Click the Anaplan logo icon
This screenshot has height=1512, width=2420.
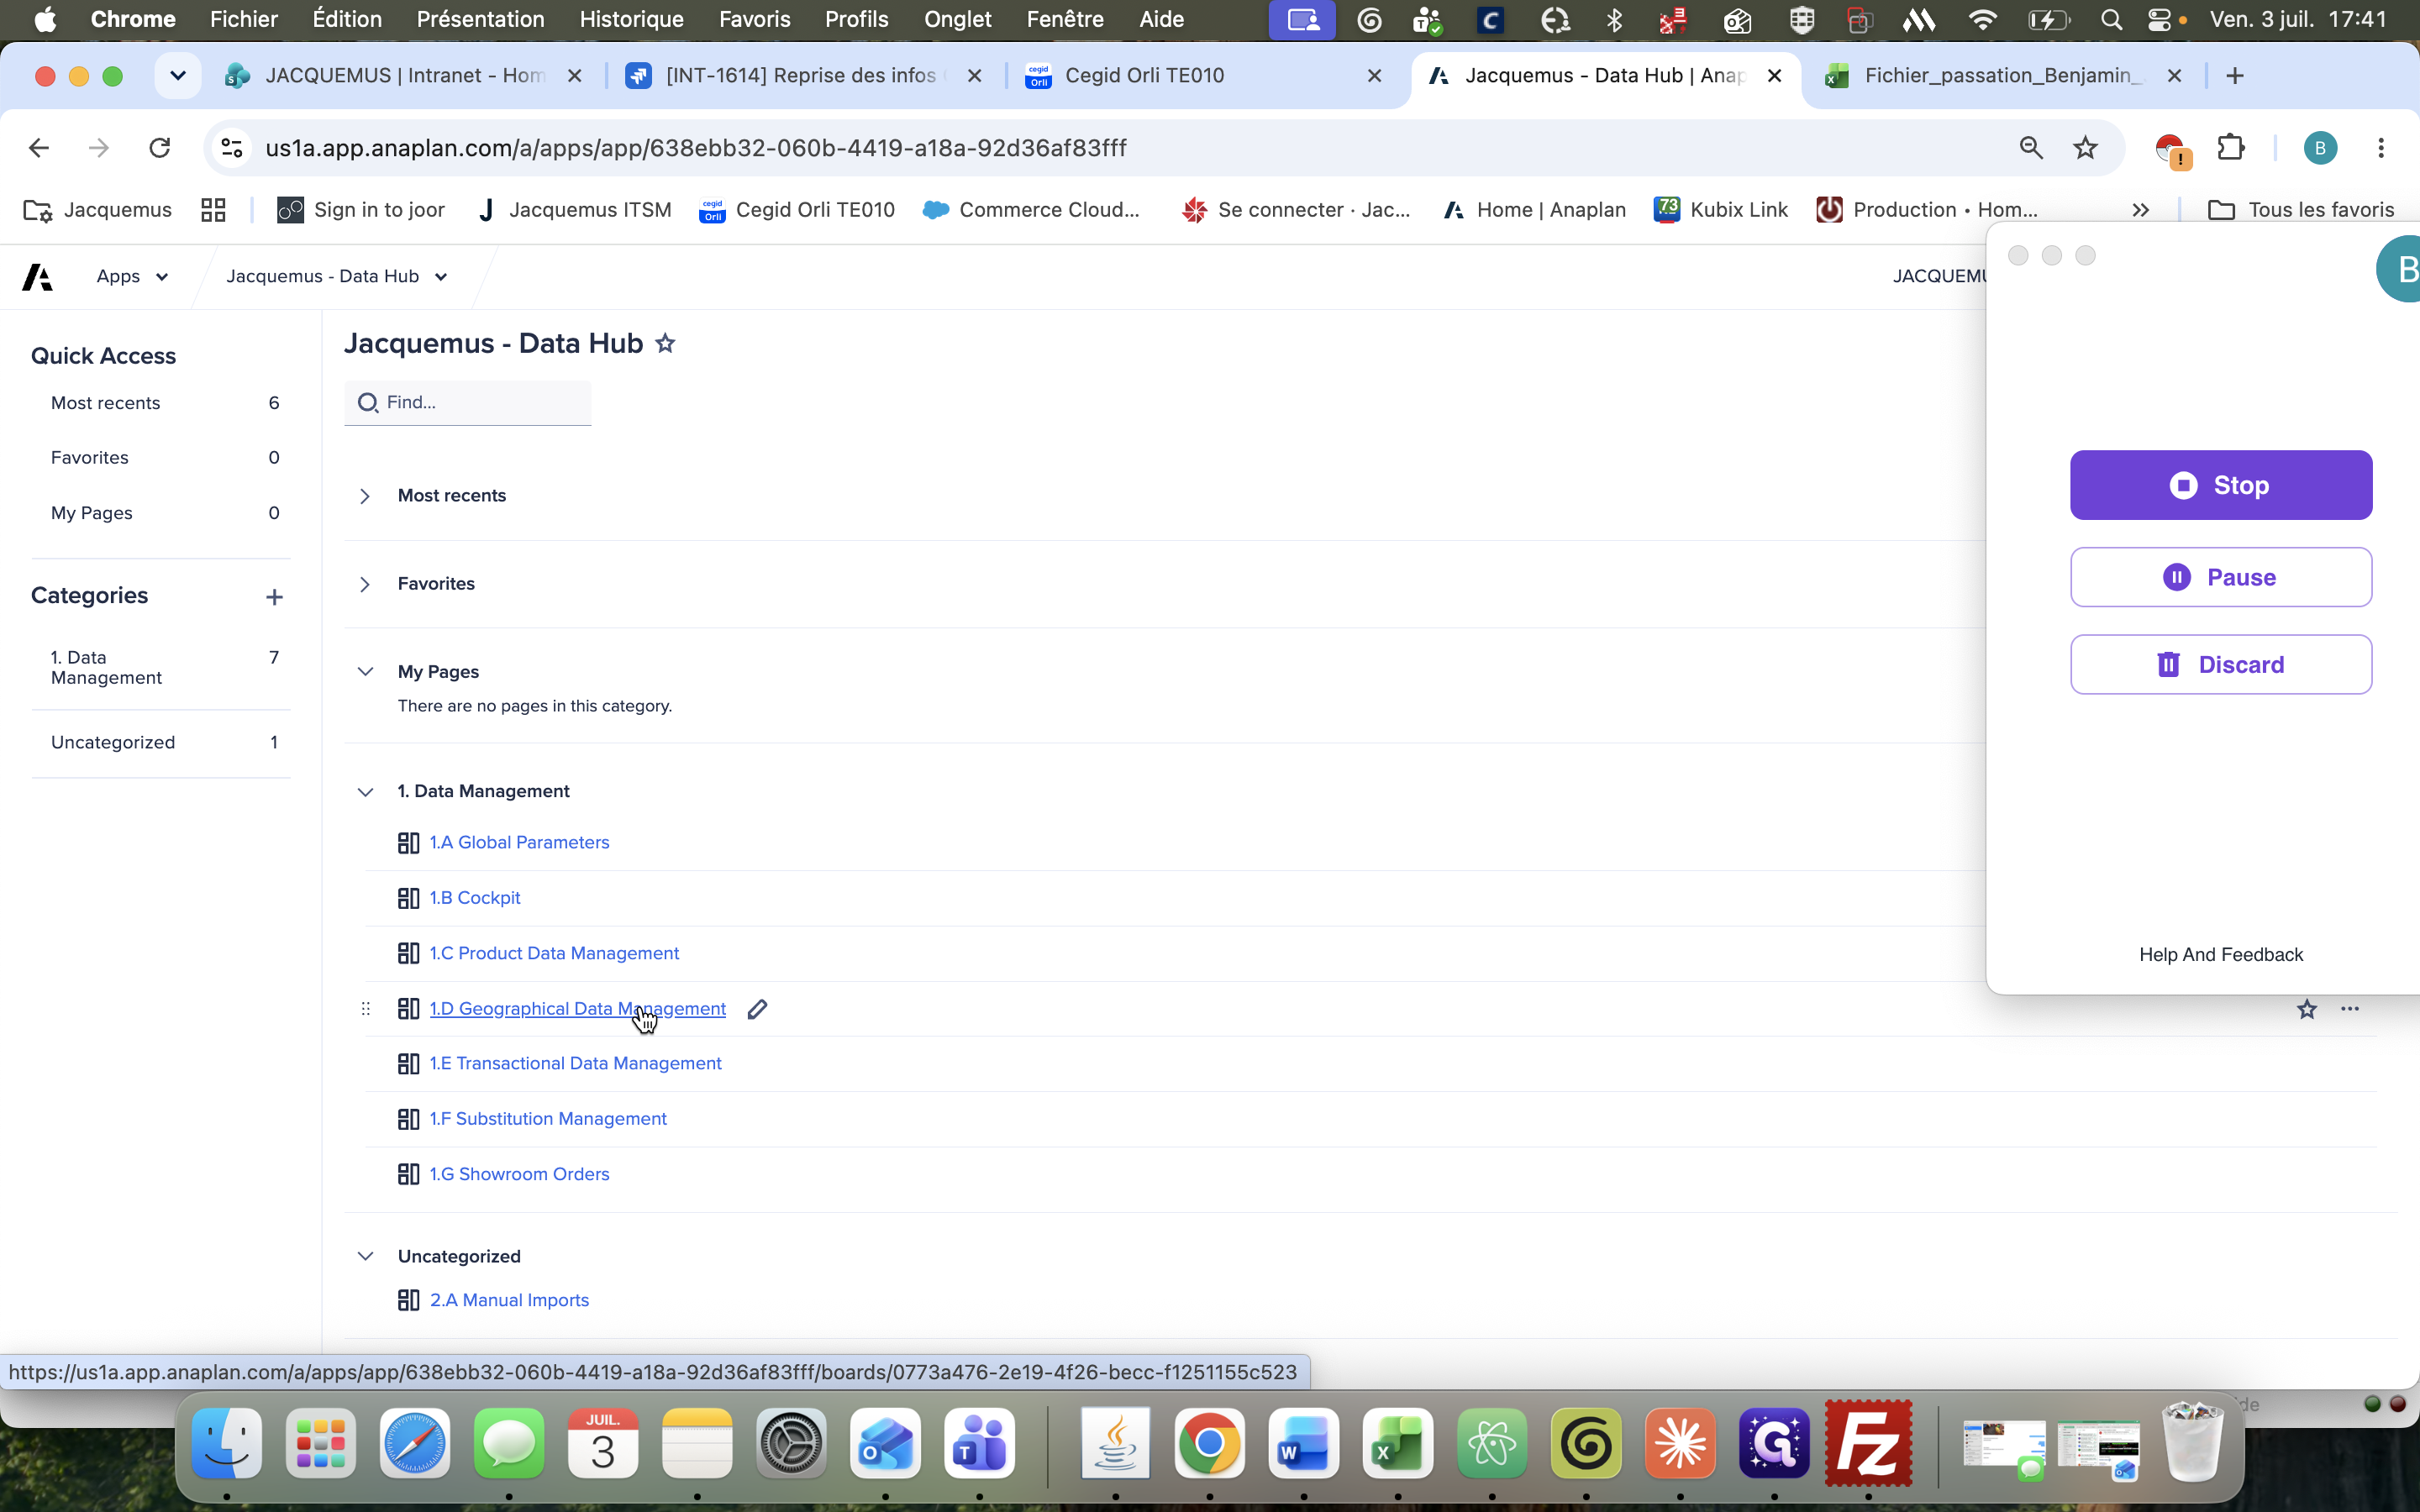tap(38, 277)
